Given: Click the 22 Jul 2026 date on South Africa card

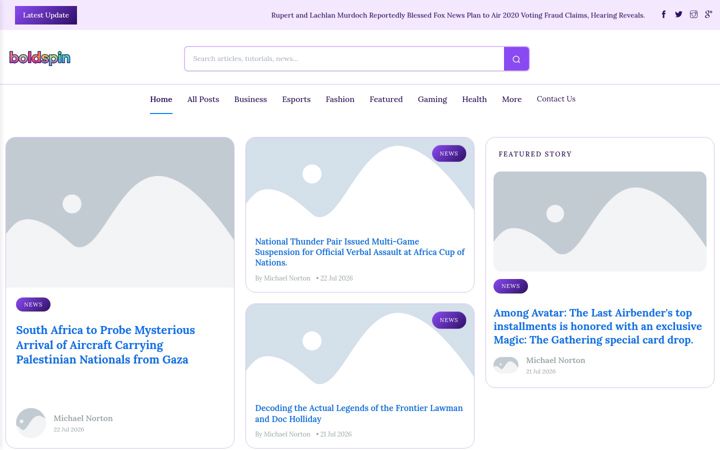Looking at the screenshot, I should pos(69,429).
